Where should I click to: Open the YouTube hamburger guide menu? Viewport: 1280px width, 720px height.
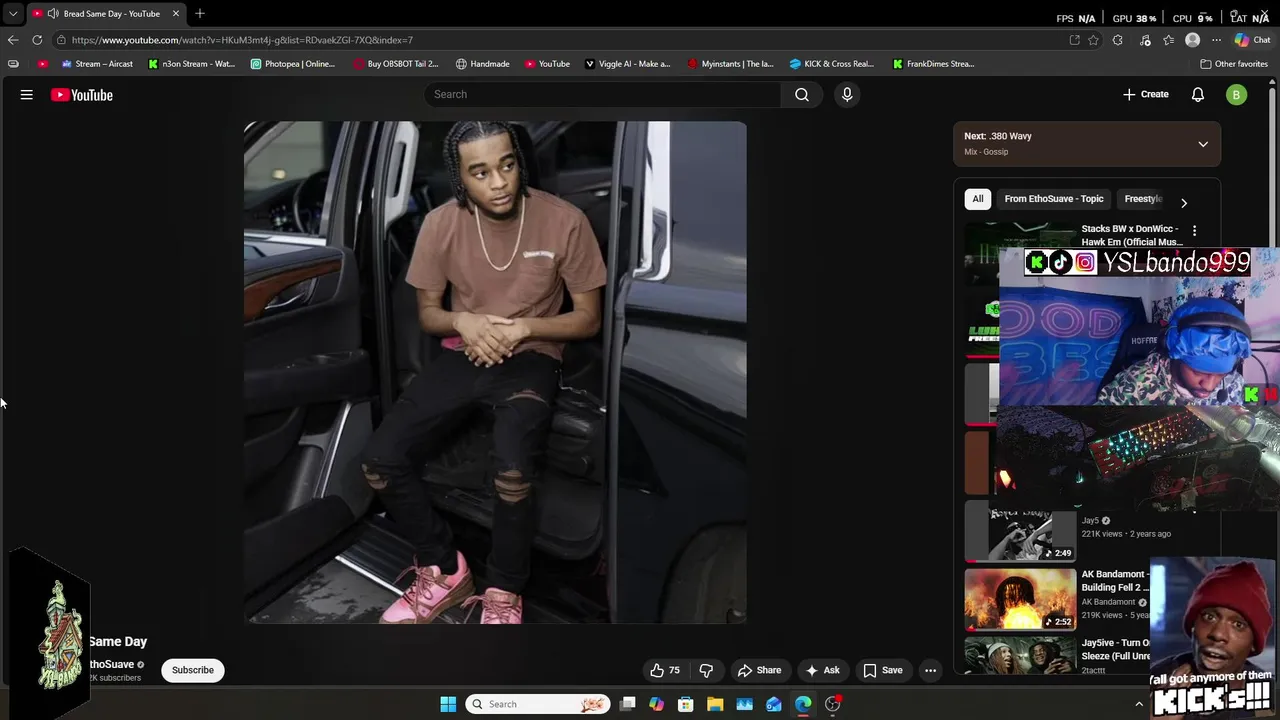click(x=27, y=95)
